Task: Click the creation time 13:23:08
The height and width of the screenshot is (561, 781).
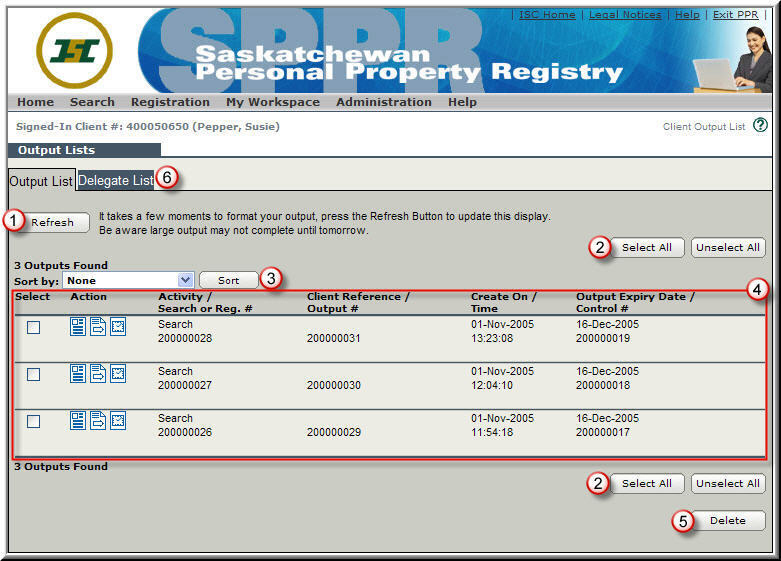Action: 492,338
